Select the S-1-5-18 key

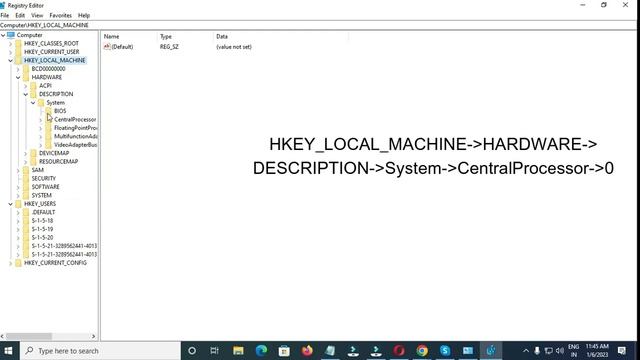(x=42, y=220)
